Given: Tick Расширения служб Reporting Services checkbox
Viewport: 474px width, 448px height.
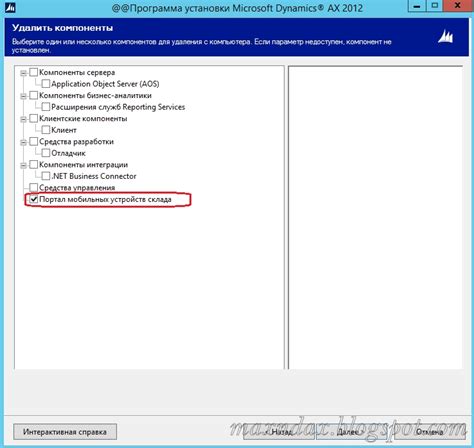Looking at the screenshot, I should (x=46, y=107).
